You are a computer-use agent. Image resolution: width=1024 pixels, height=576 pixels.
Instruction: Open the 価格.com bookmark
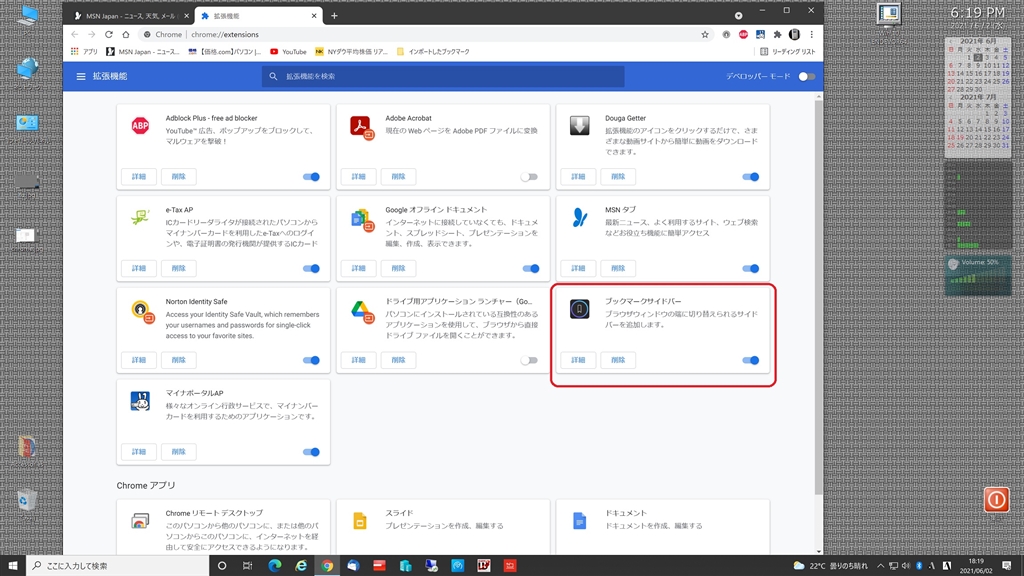click(224, 52)
